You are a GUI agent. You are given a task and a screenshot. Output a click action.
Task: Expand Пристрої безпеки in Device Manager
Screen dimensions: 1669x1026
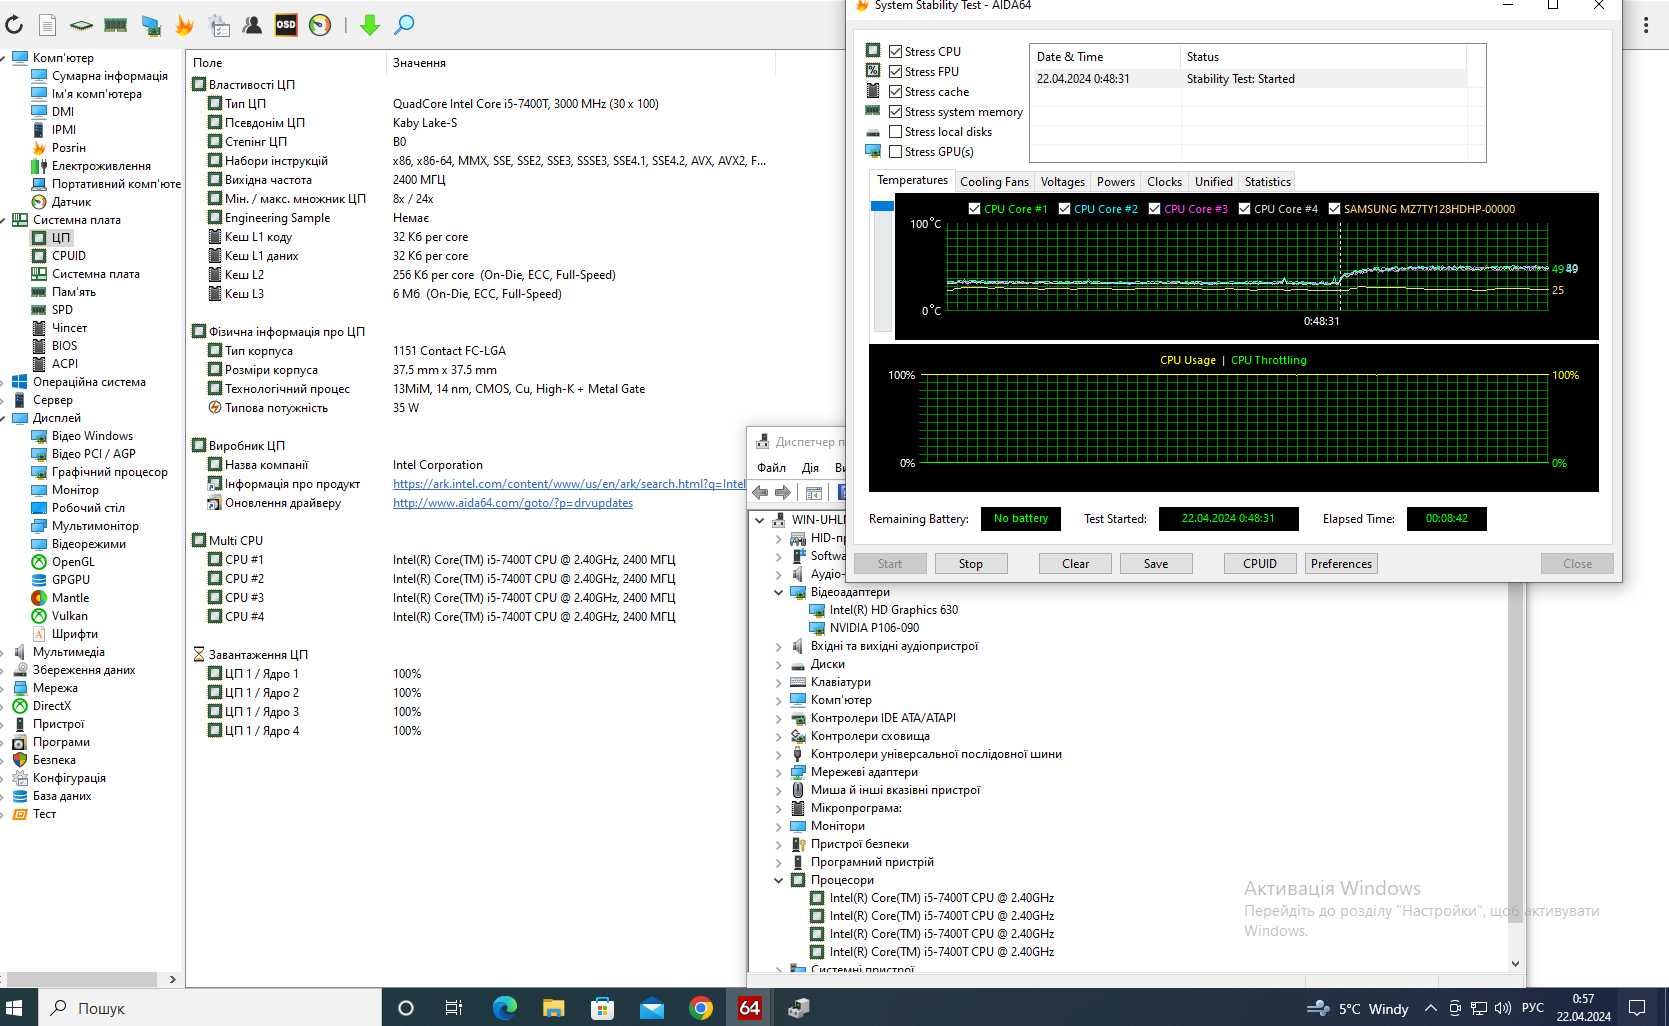(779, 844)
